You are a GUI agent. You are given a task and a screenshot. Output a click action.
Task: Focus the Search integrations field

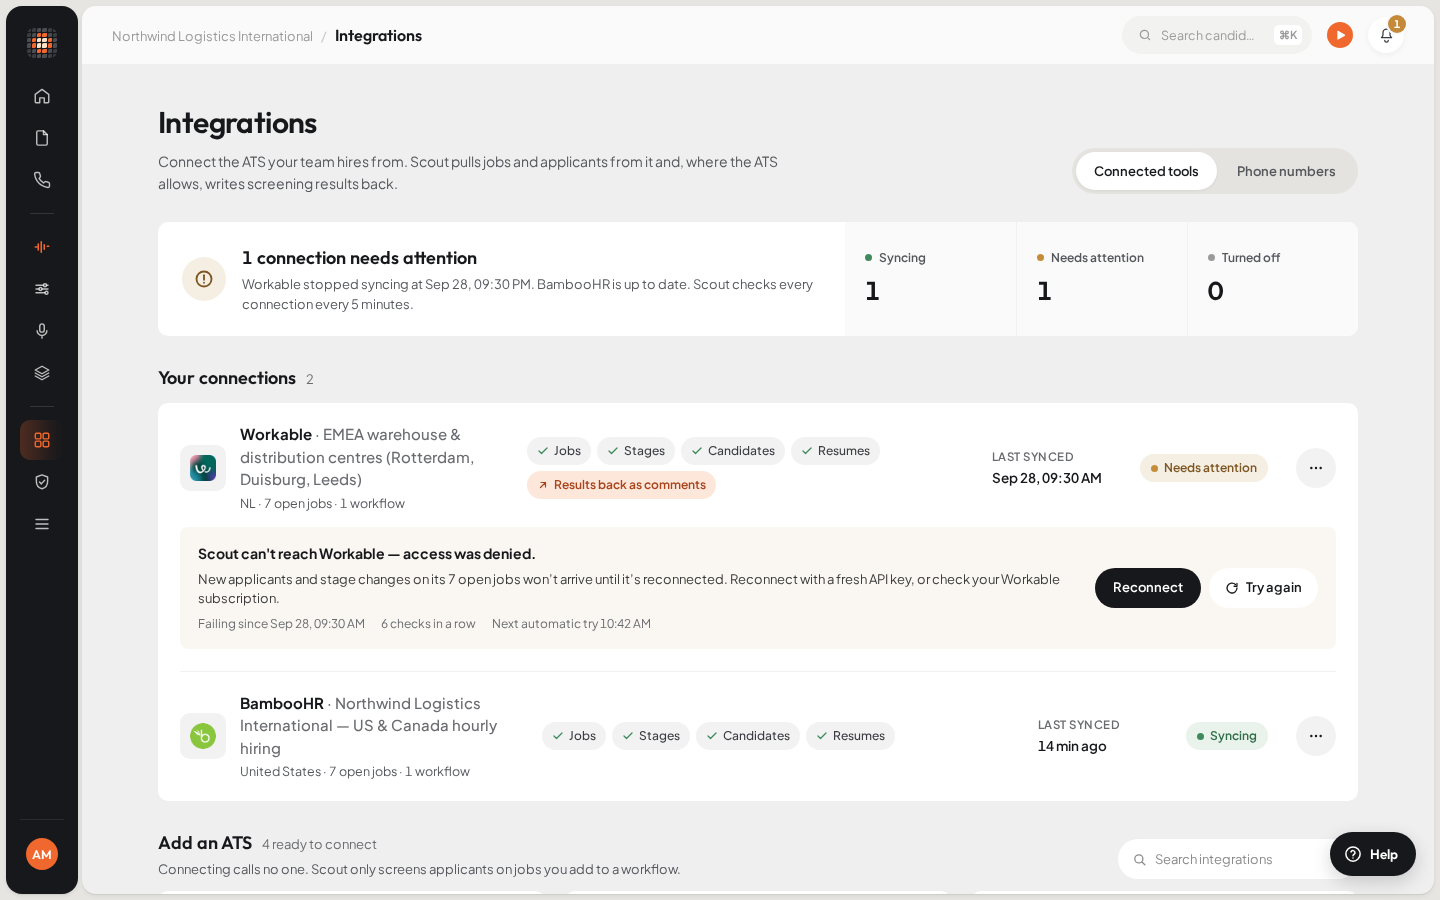(1238, 859)
